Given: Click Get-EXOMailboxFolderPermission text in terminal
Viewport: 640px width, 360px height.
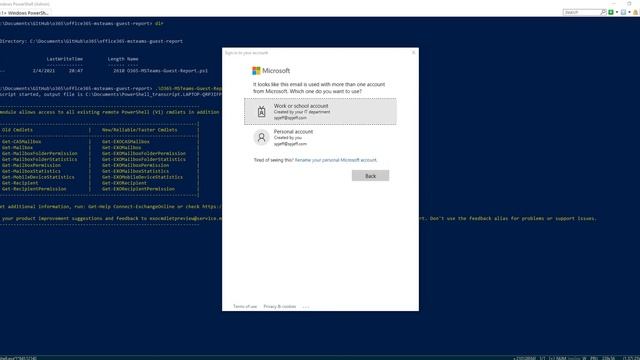Looking at the screenshot, I should pos(144,153).
